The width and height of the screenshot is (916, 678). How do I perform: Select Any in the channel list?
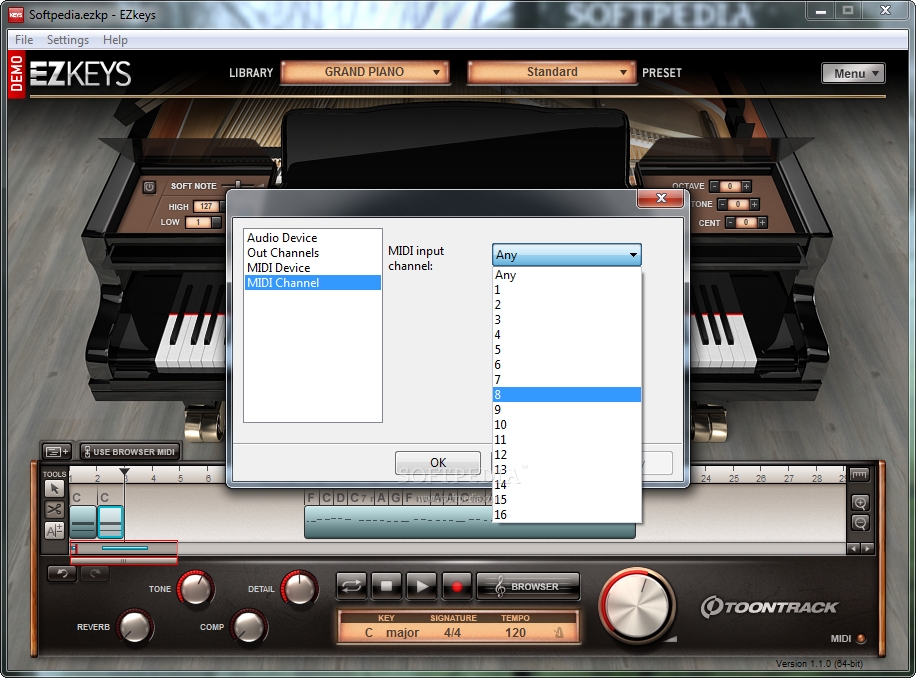point(567,274)
